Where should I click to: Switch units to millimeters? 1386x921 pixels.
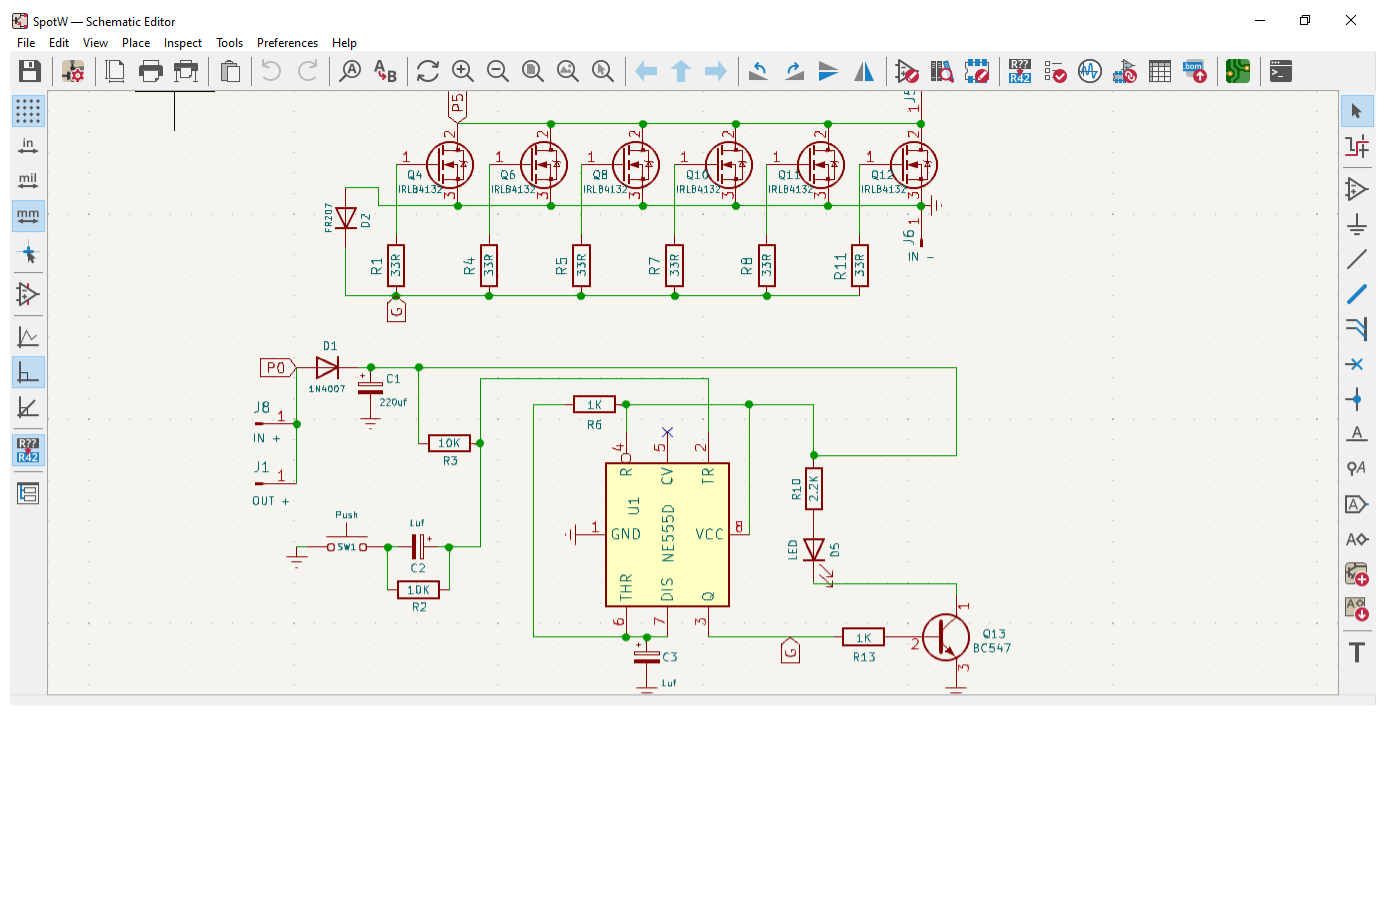pyautogui.click(x=28, y=216)
